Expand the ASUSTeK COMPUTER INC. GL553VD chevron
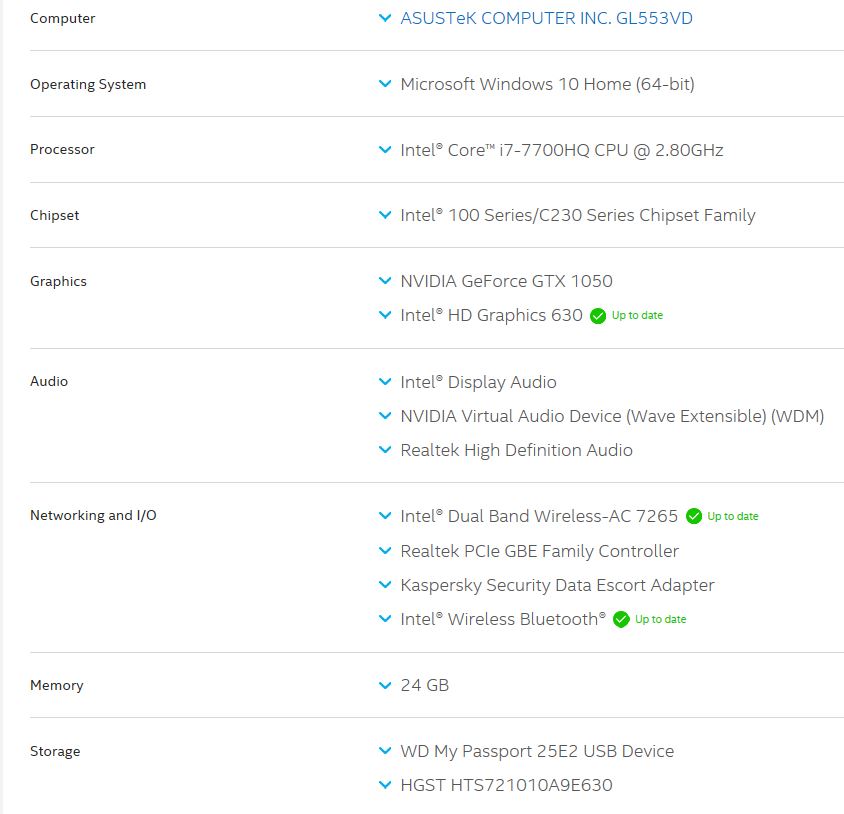844x814 pixels. pyautogui.click(x=385, y=18)
